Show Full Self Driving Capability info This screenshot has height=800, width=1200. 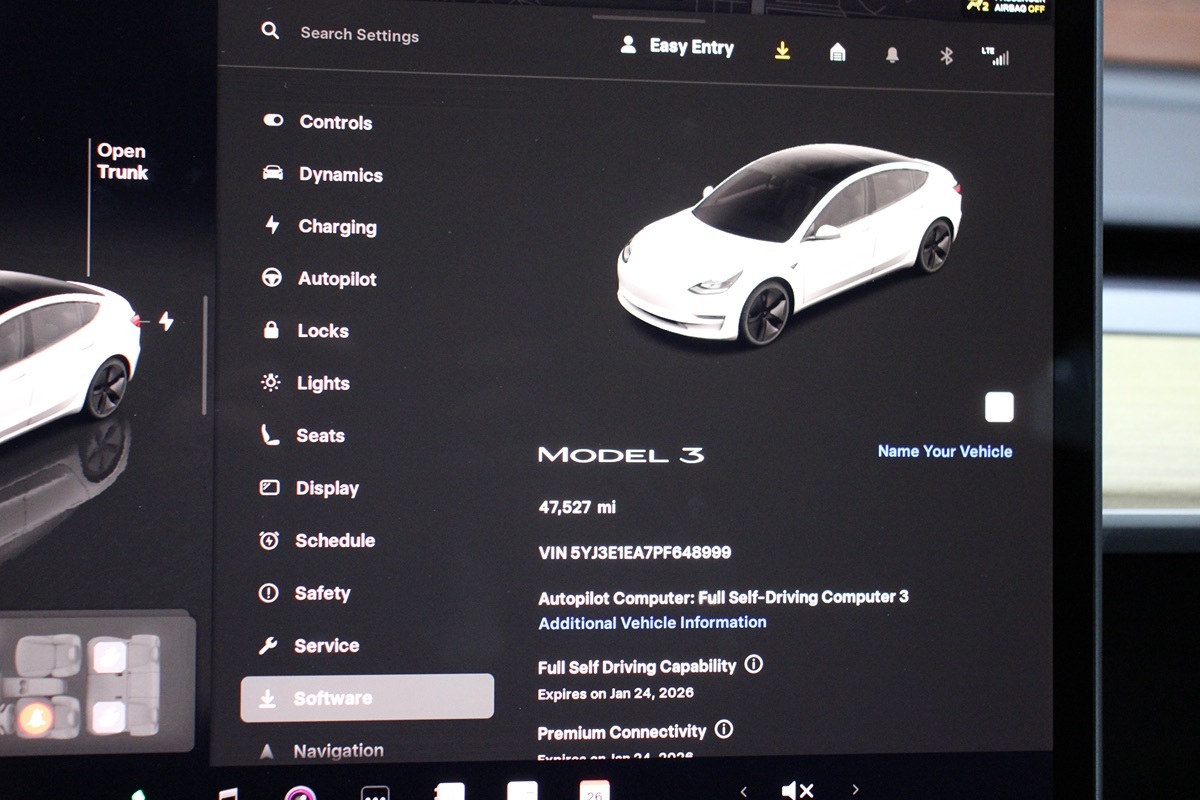tap(754, 664)
